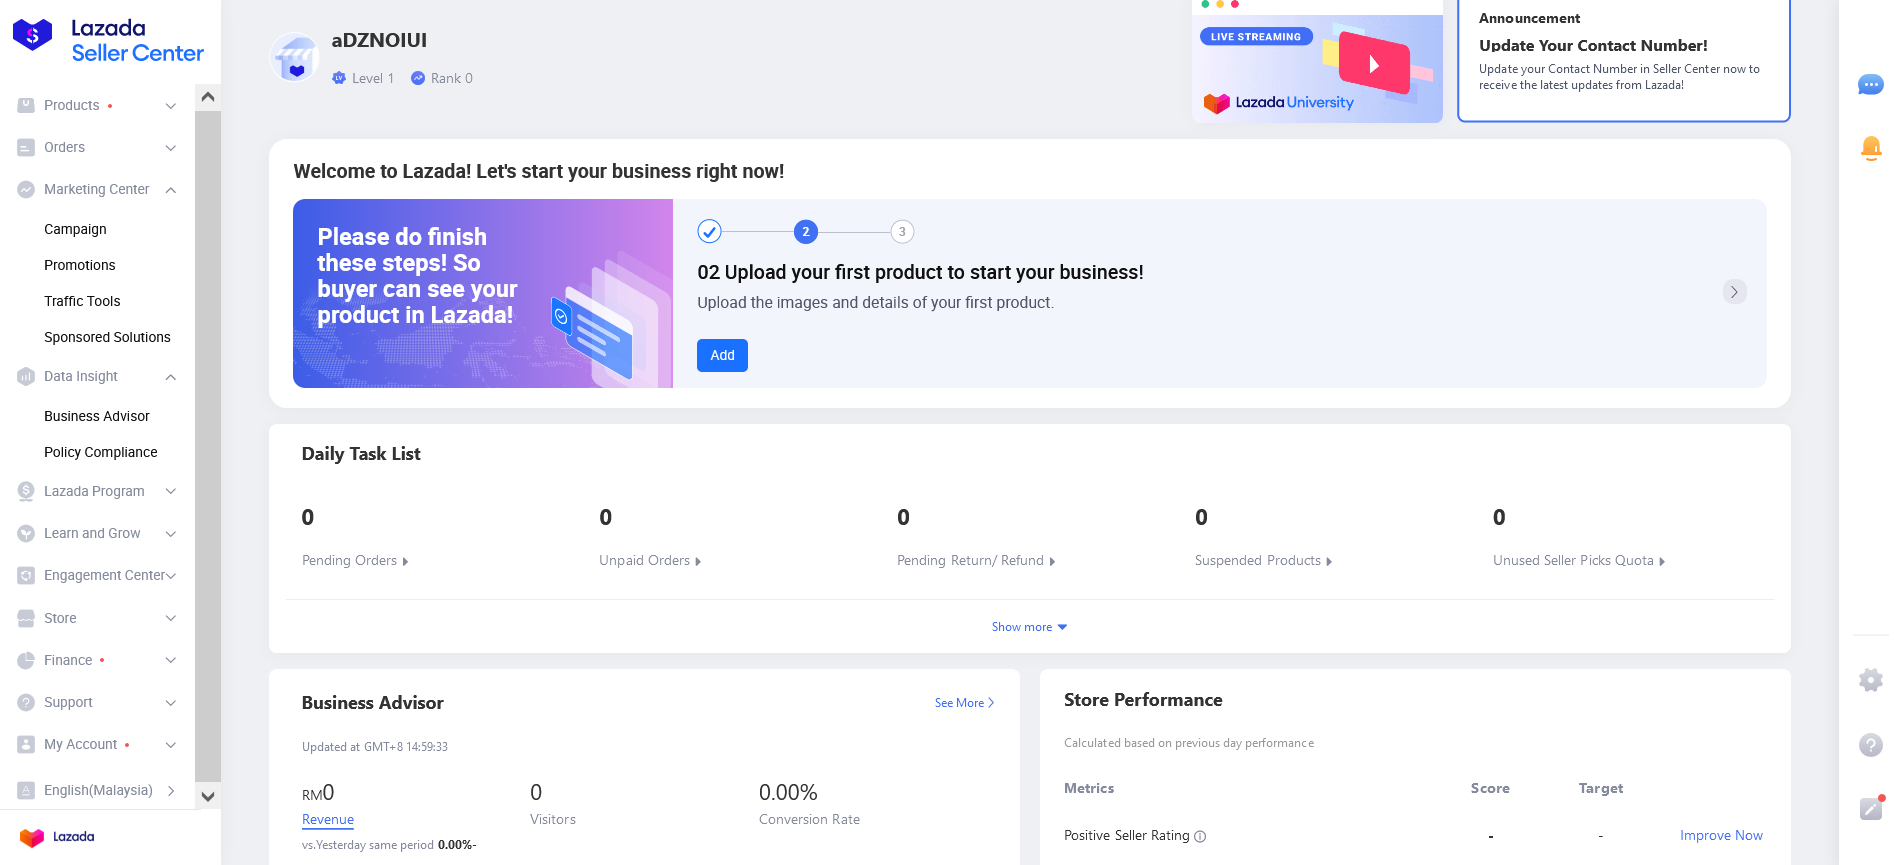Click the Marketing Center sidebar icon
The height and width of the screenshot is (865, 1894).
[x=26, y=189]
